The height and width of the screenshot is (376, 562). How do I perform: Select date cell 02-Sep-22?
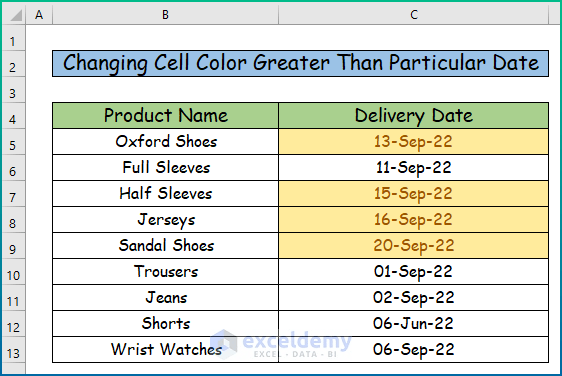[x=414, y=298]
